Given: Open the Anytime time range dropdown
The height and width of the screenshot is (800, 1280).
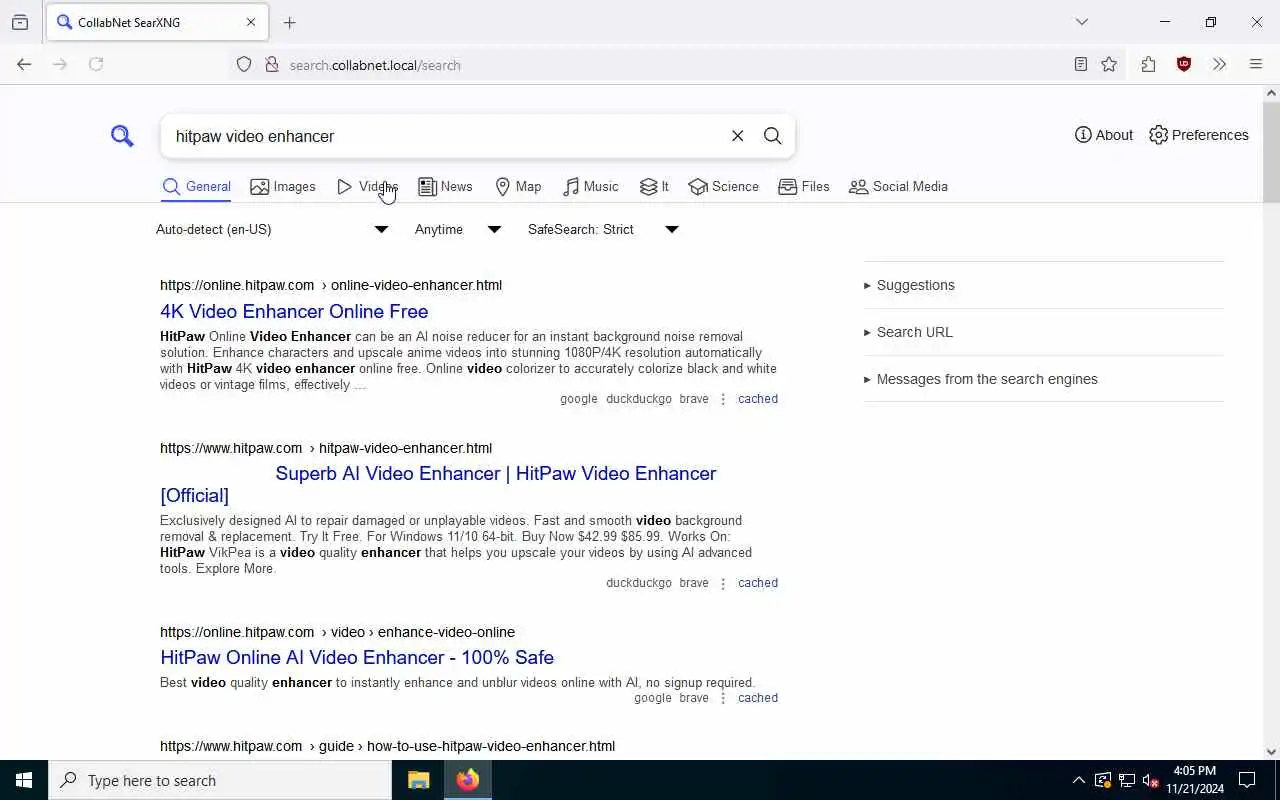Looking at the screenshot, I should 457,229.
